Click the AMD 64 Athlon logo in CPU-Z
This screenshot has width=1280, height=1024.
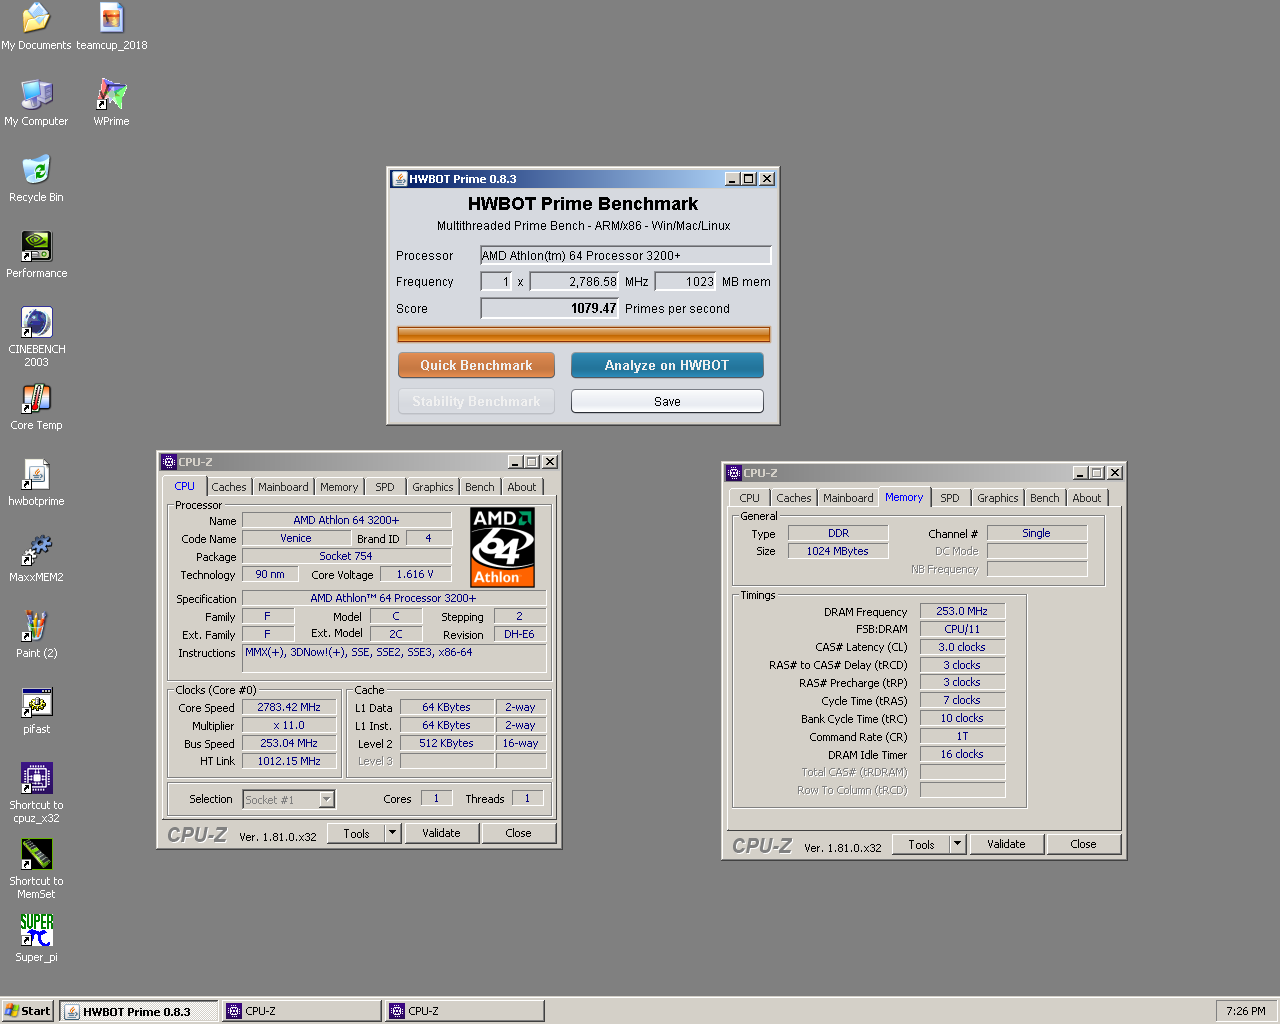503,547
